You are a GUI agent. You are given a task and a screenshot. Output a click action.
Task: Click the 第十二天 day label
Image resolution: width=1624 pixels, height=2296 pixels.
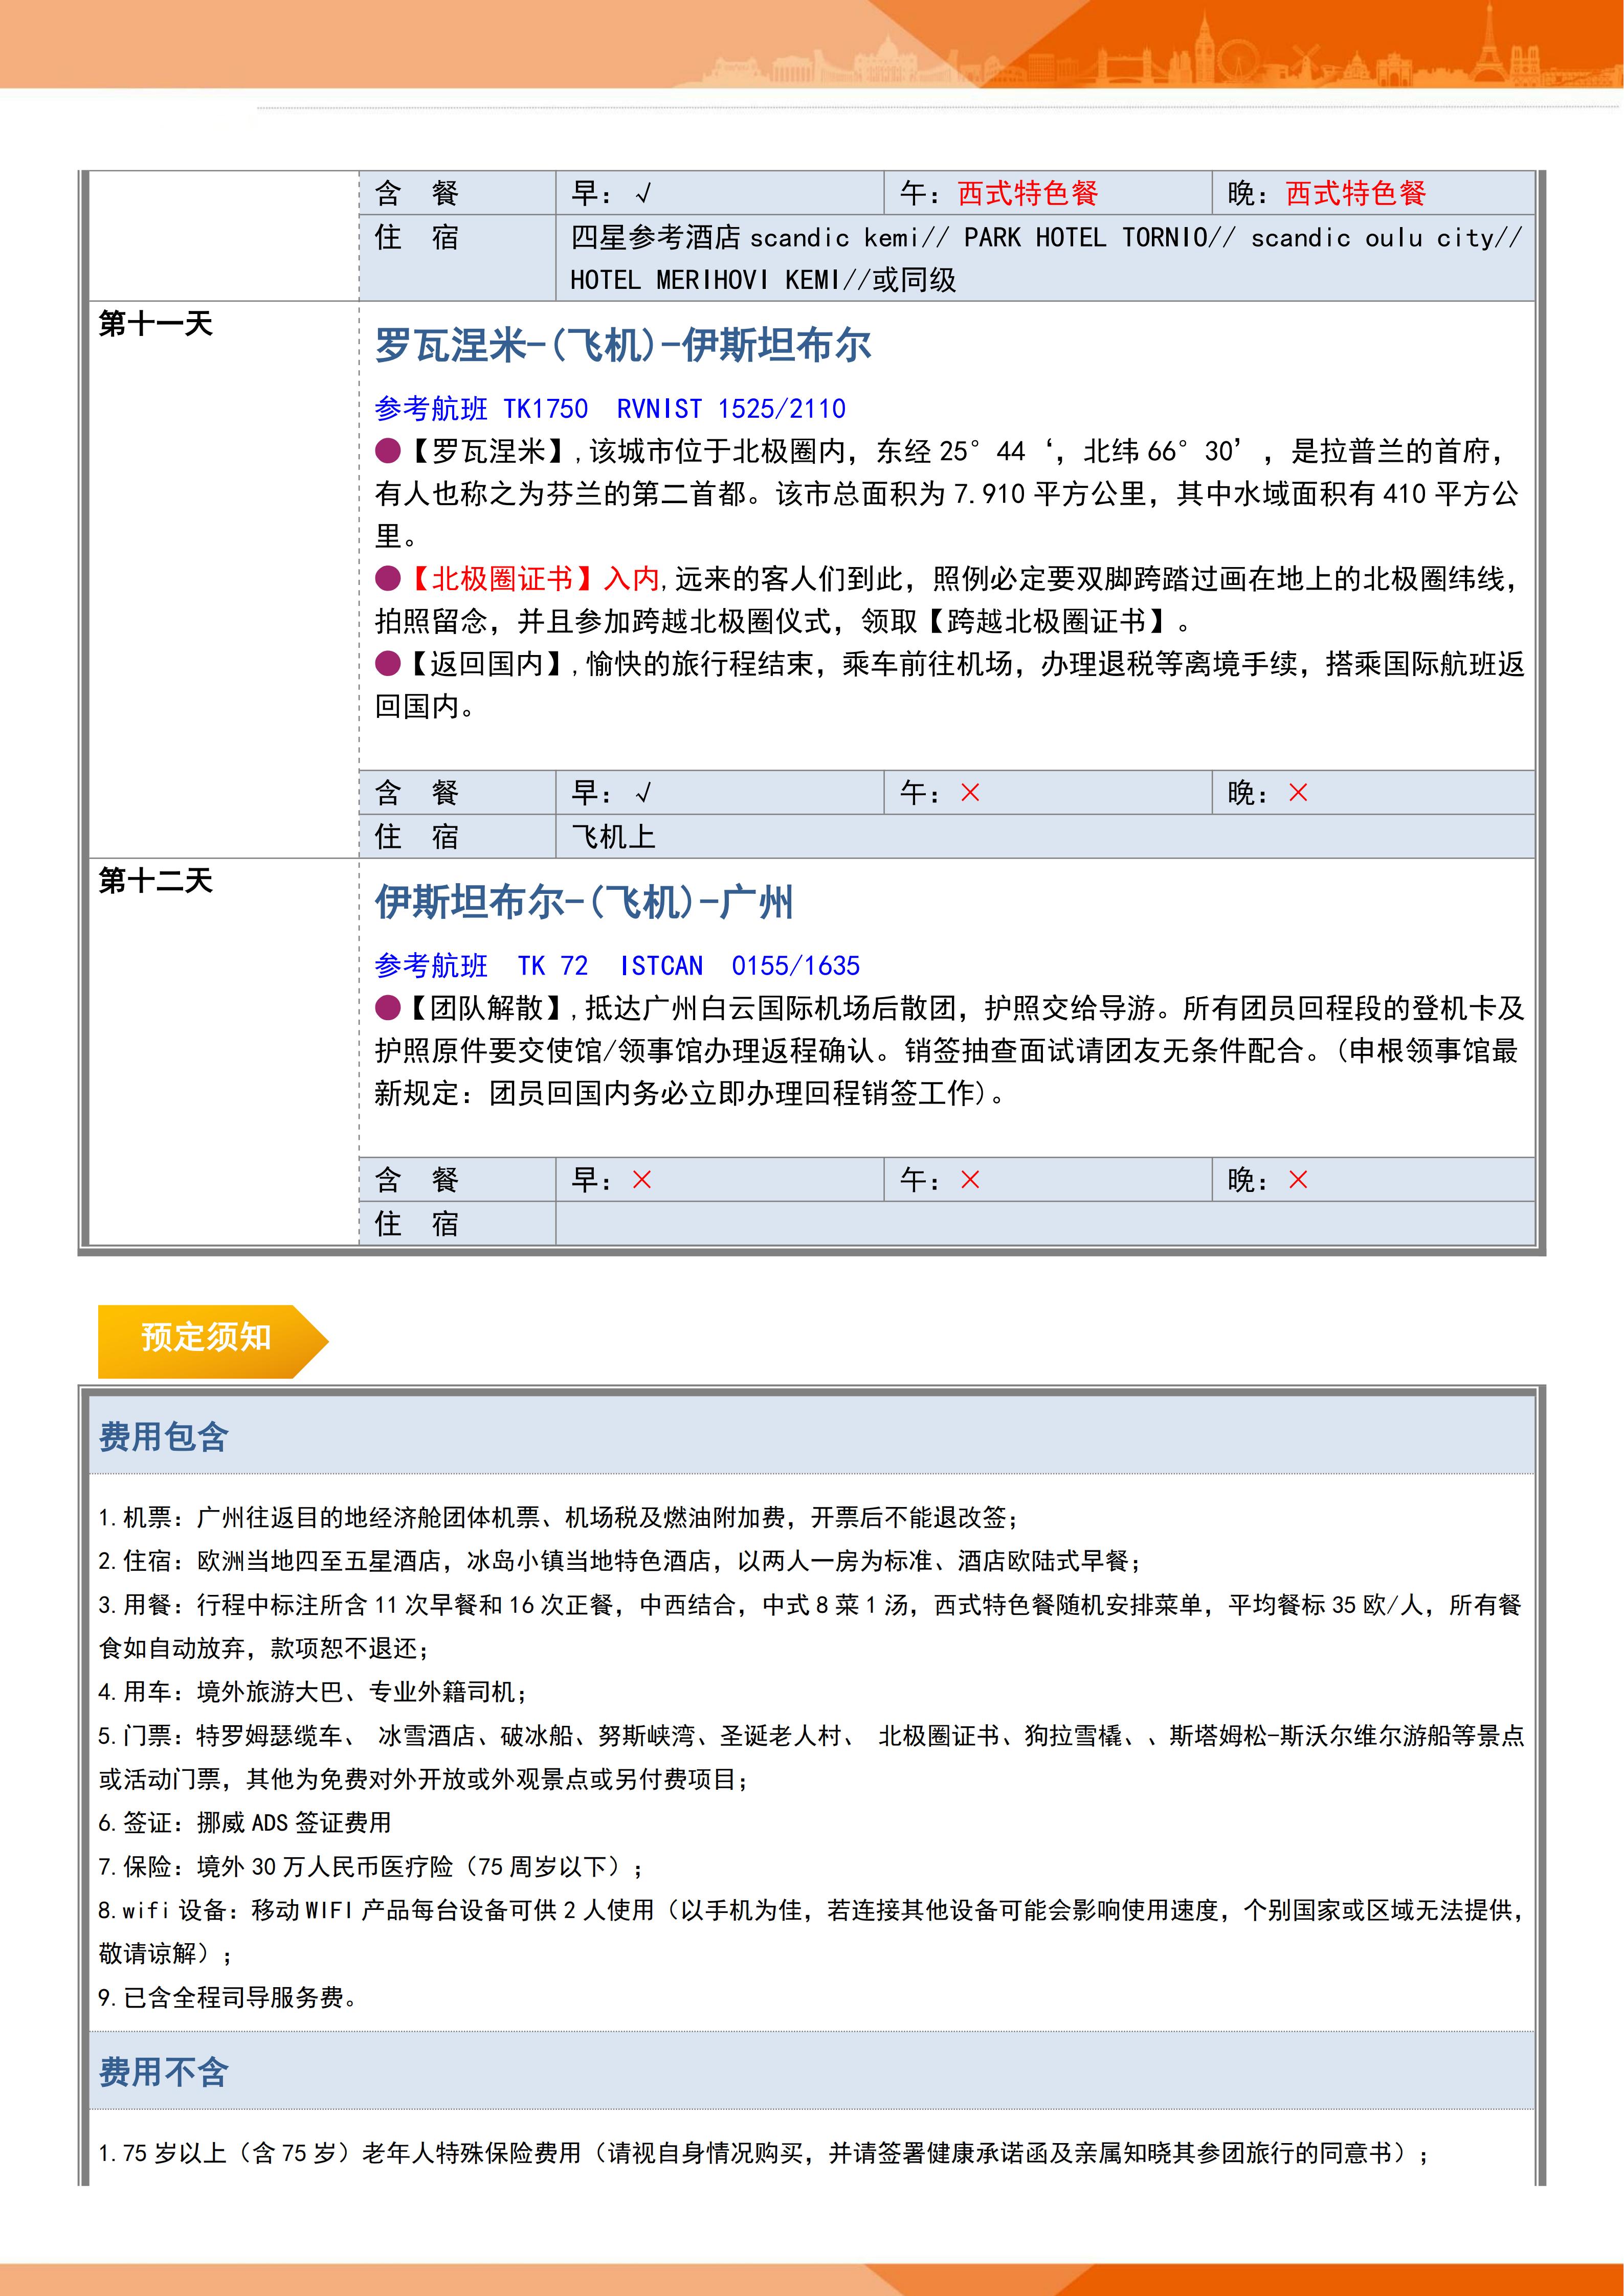click(155, 881)
